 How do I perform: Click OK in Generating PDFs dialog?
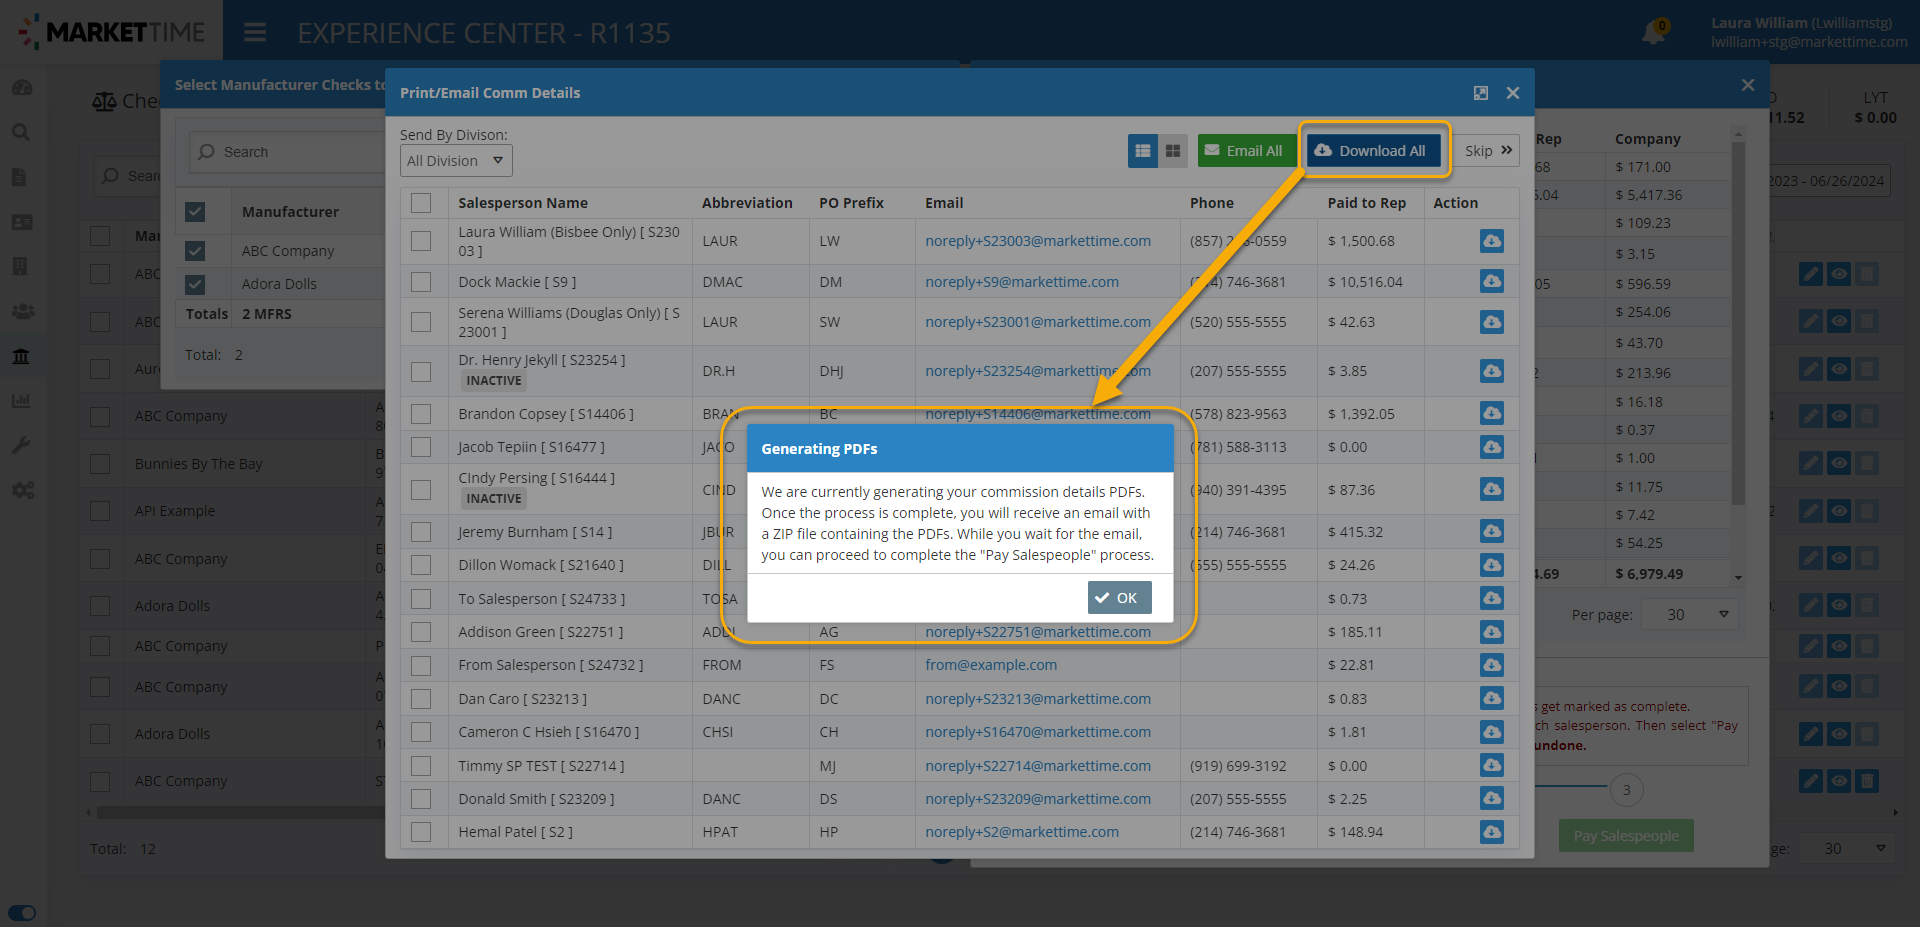coord(1119,598)
